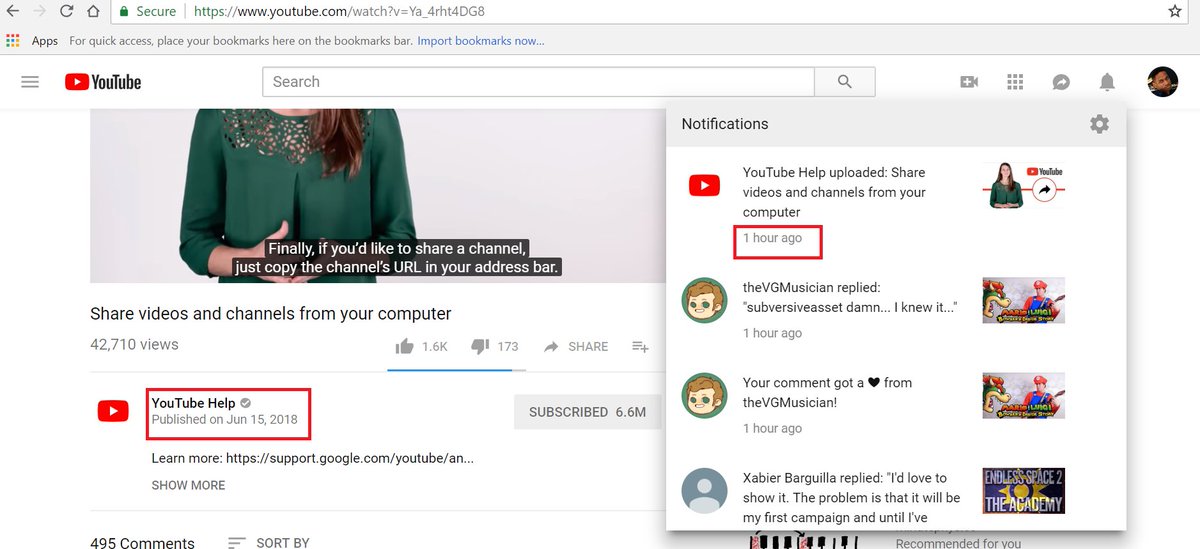
Task: Click 1 hour ago under YouTube Help upload
Action: click(x=772, y=238)
